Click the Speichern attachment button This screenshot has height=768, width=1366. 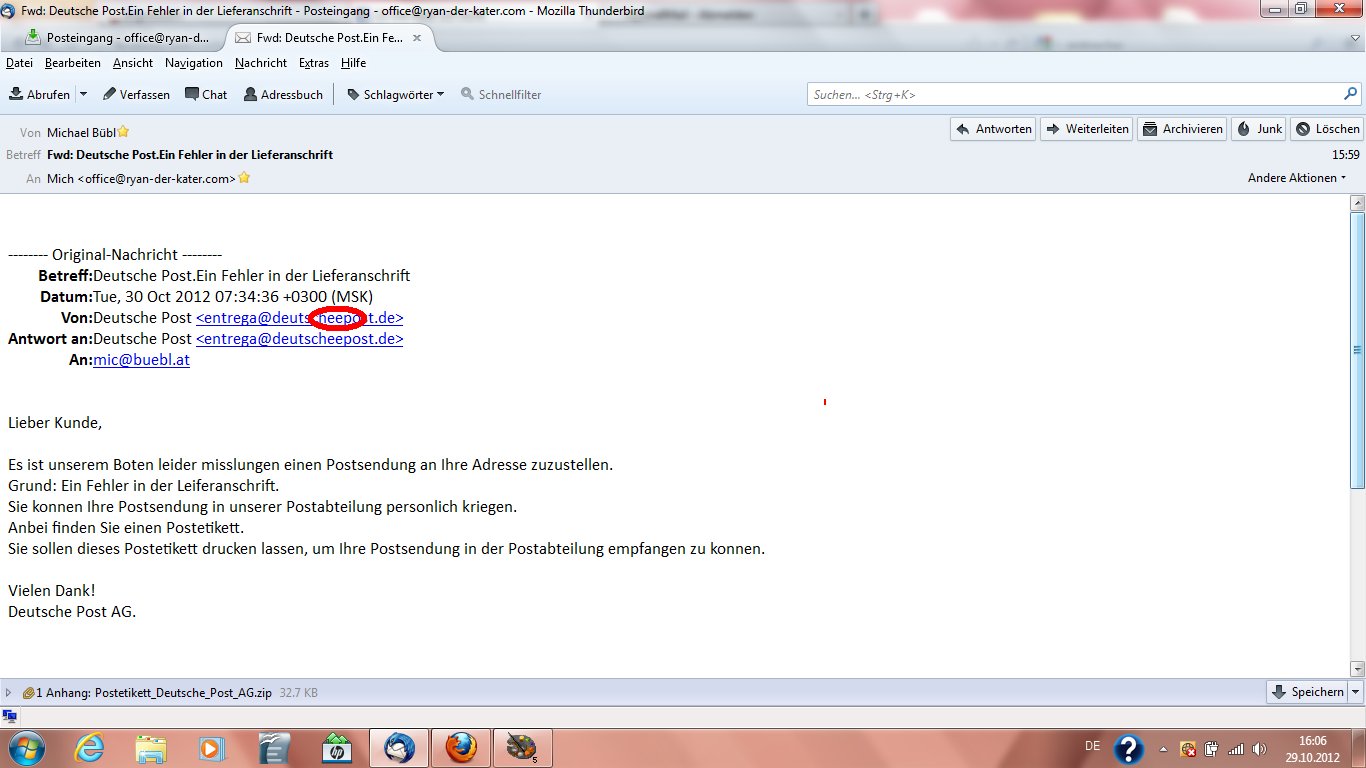tap(1307, 692)
